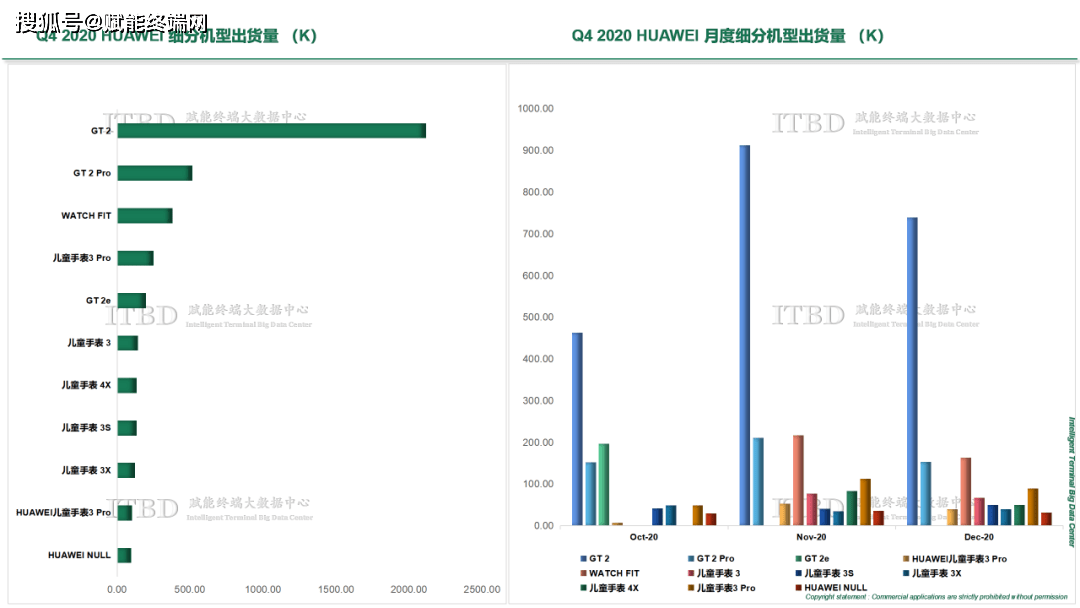Viewport: 1080px width, 608px height.
Task: Click the 'GT 2 Pro' axis label in left chart
Action: pos(92,173)
